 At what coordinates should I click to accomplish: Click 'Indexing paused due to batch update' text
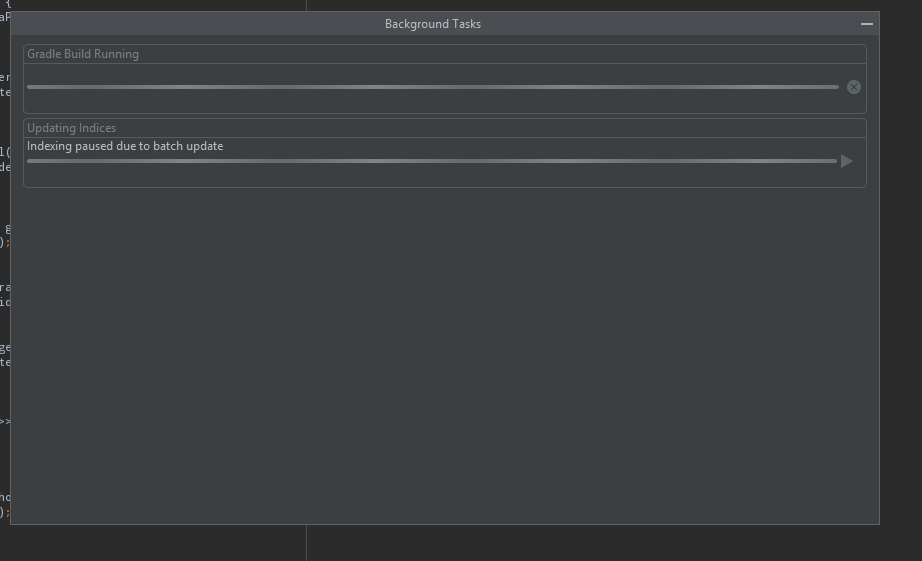click(125, 146)
